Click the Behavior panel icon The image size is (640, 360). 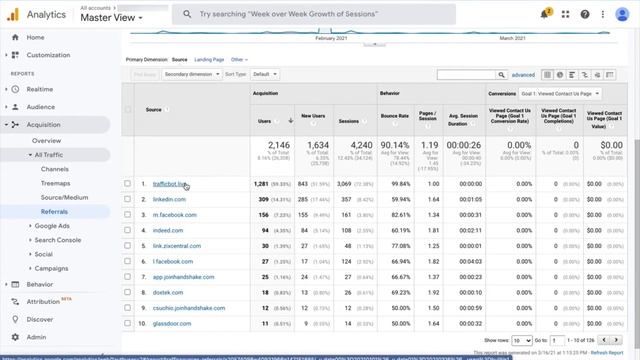tap(16, 284)
